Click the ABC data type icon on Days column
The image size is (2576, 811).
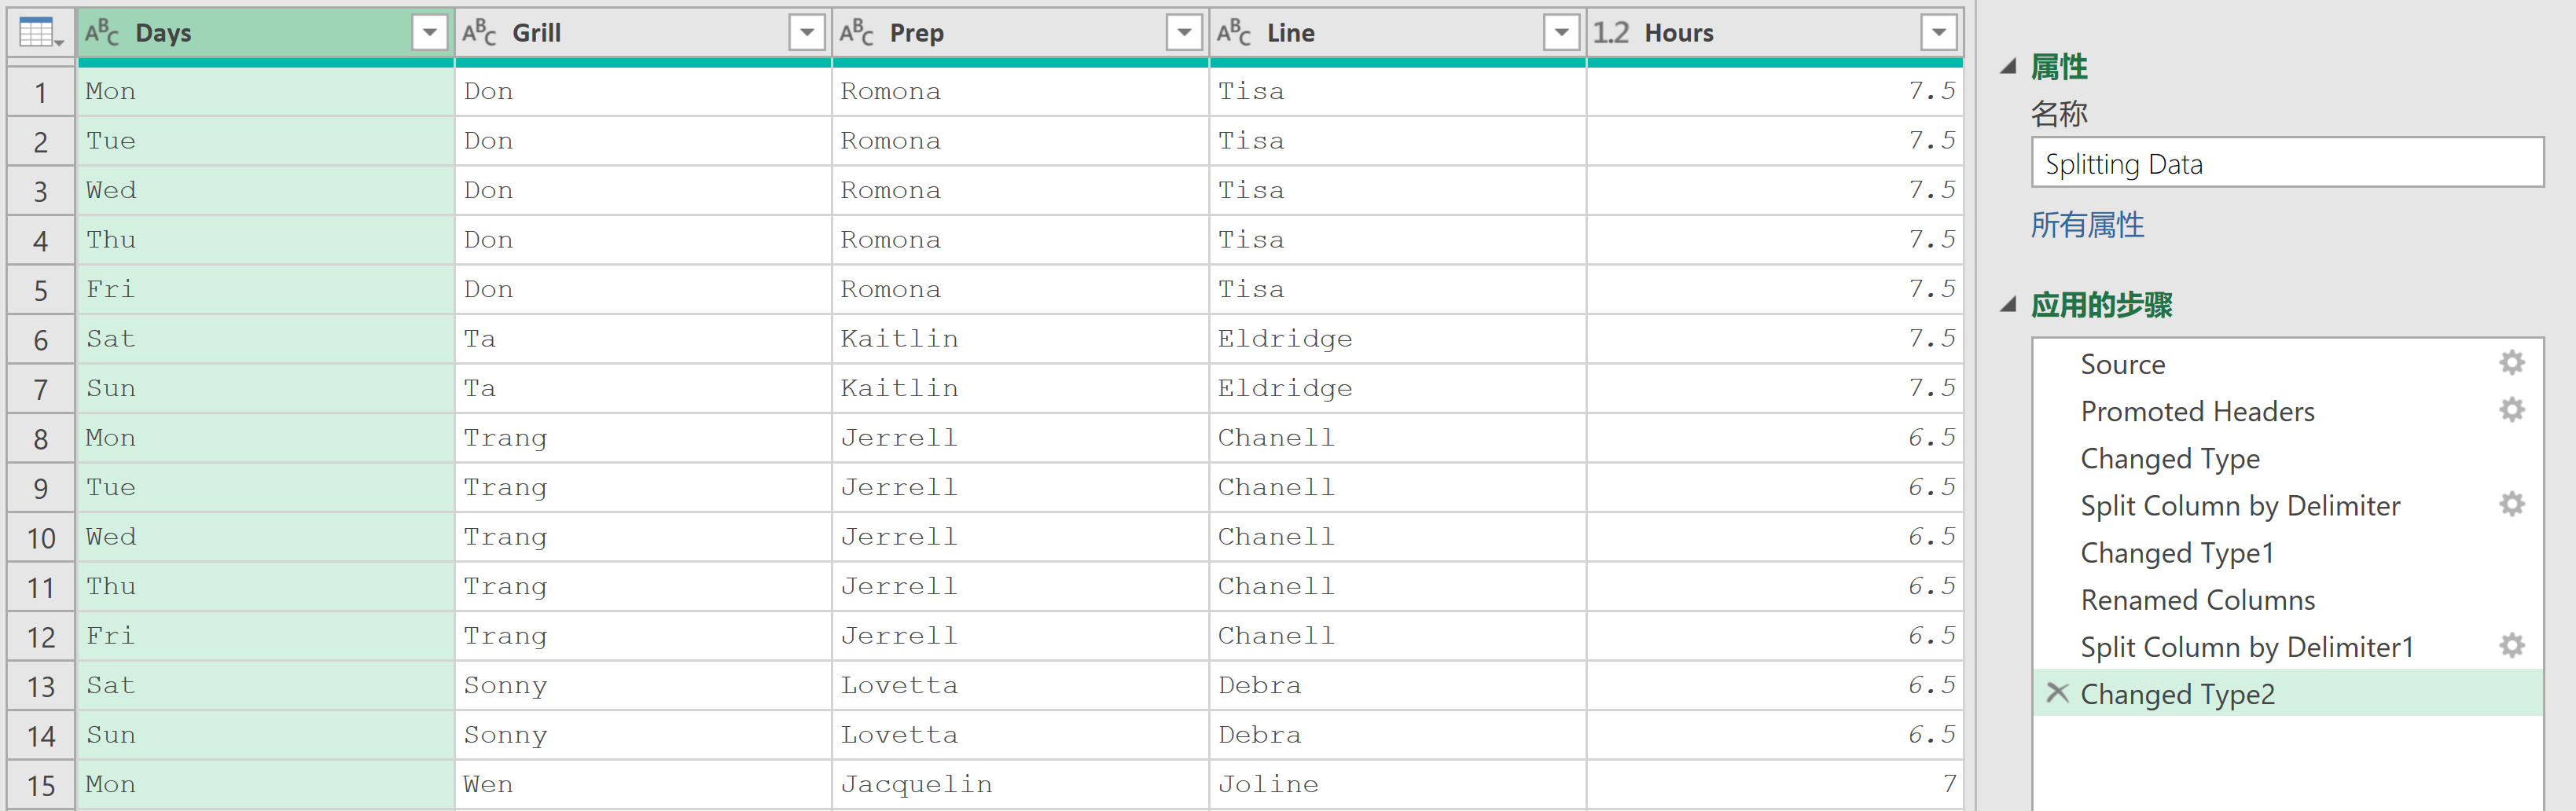click(102, 33)
